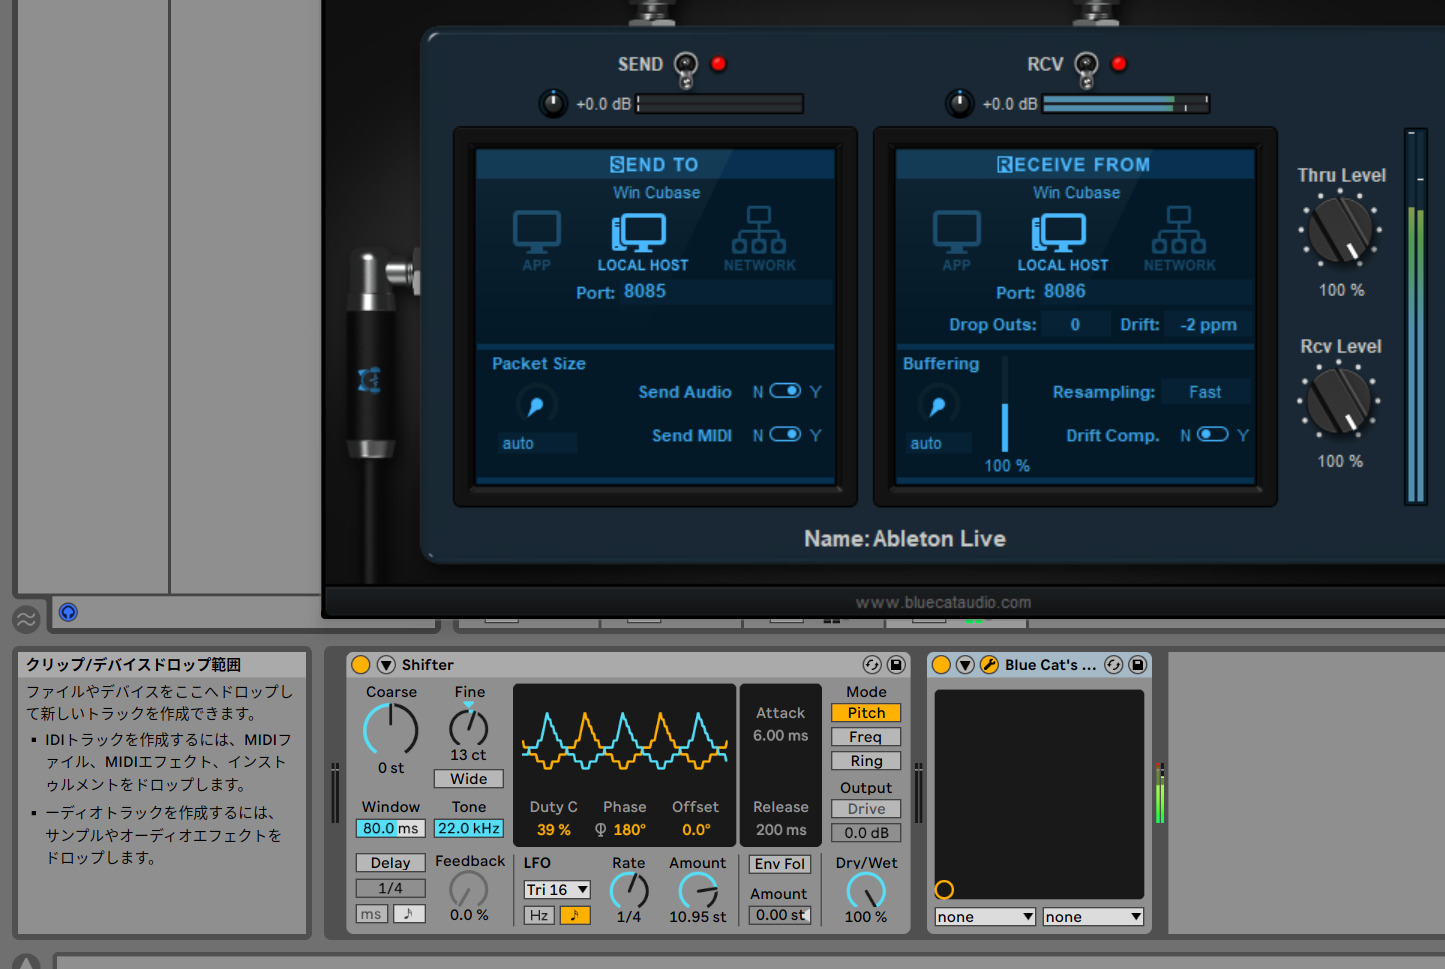This screenshot has height=969, width=1445.
Task: Click the Tone 22.0 kHz field
Action: (x=469, y=828)
